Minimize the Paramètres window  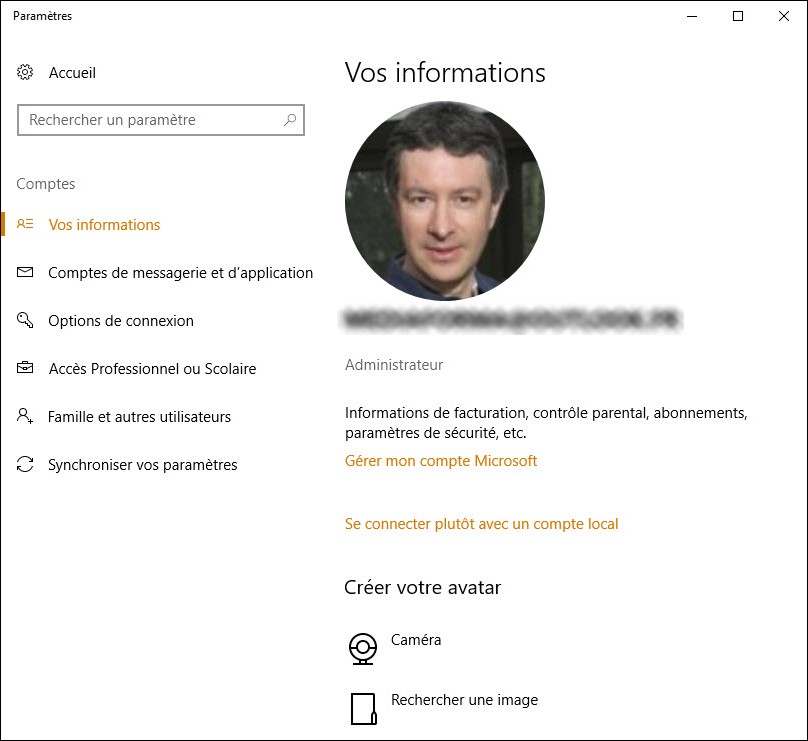[692, 16]
